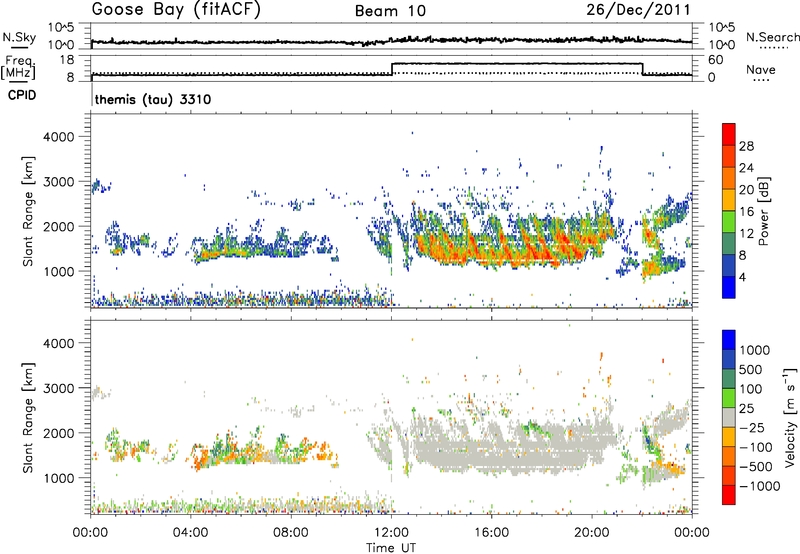Click the "24" power colorbar label

(746, 168)
